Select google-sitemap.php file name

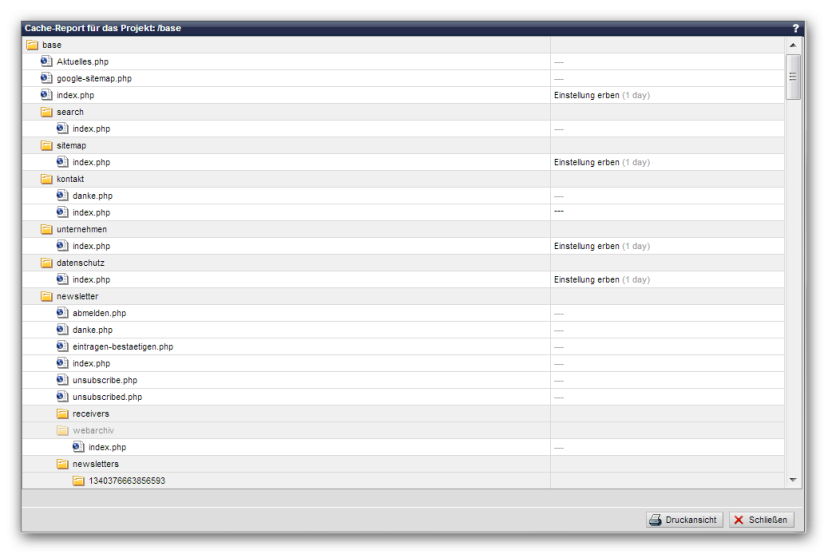click(94, 79)
